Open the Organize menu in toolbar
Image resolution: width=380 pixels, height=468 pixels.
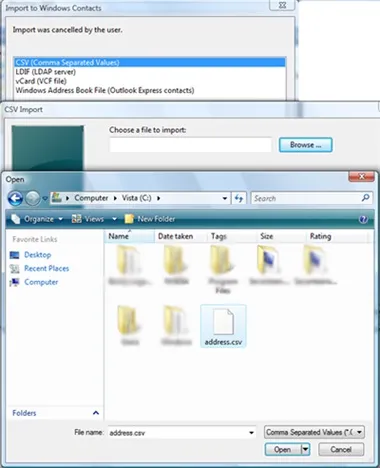(x=37, y=219)
